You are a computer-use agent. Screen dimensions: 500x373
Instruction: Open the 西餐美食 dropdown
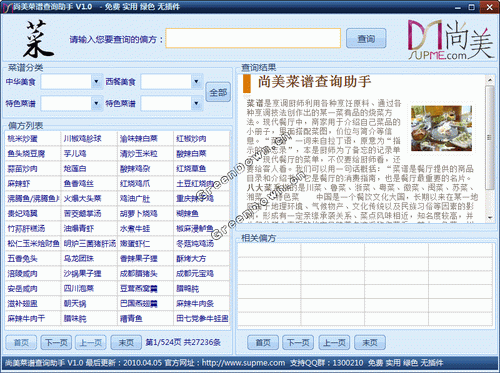tap(196, 82)
